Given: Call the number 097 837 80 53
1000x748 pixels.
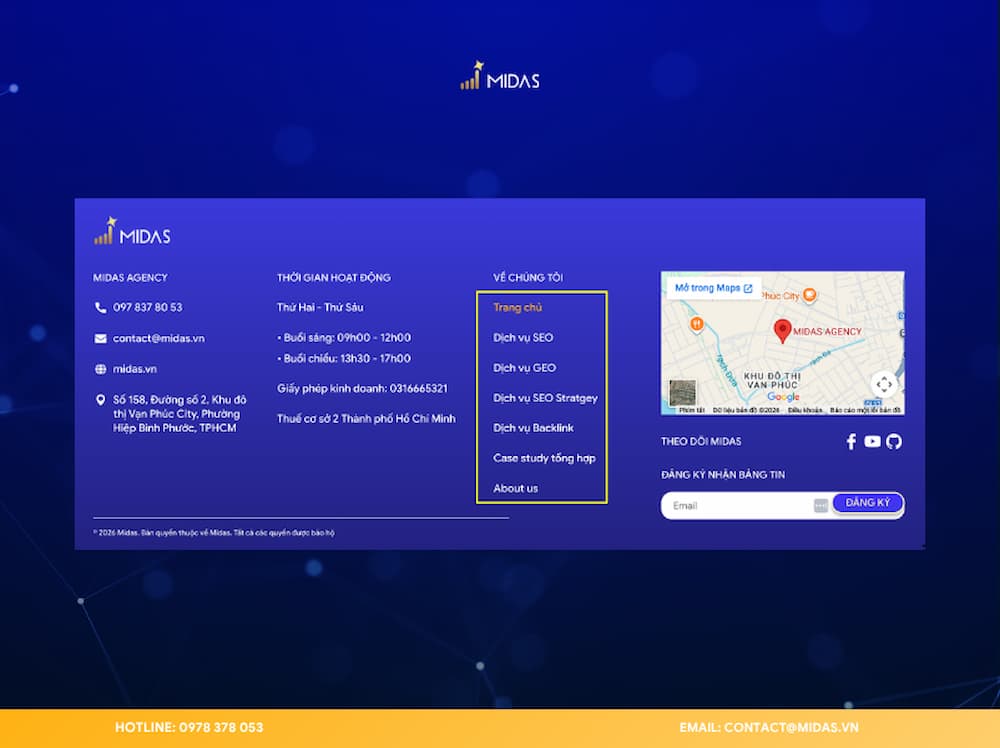Looking at the screenshot, I should click(x=147, y=307).
